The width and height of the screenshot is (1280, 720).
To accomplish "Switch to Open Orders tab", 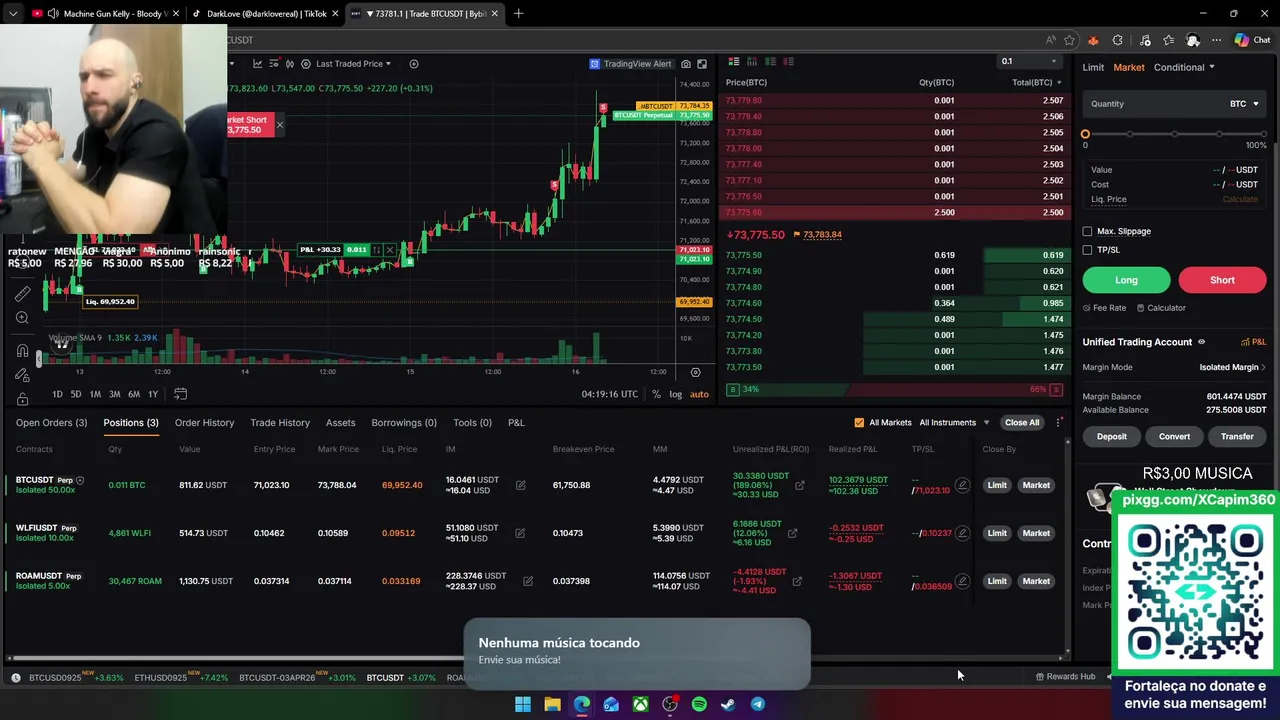I will tap(51, 422).
